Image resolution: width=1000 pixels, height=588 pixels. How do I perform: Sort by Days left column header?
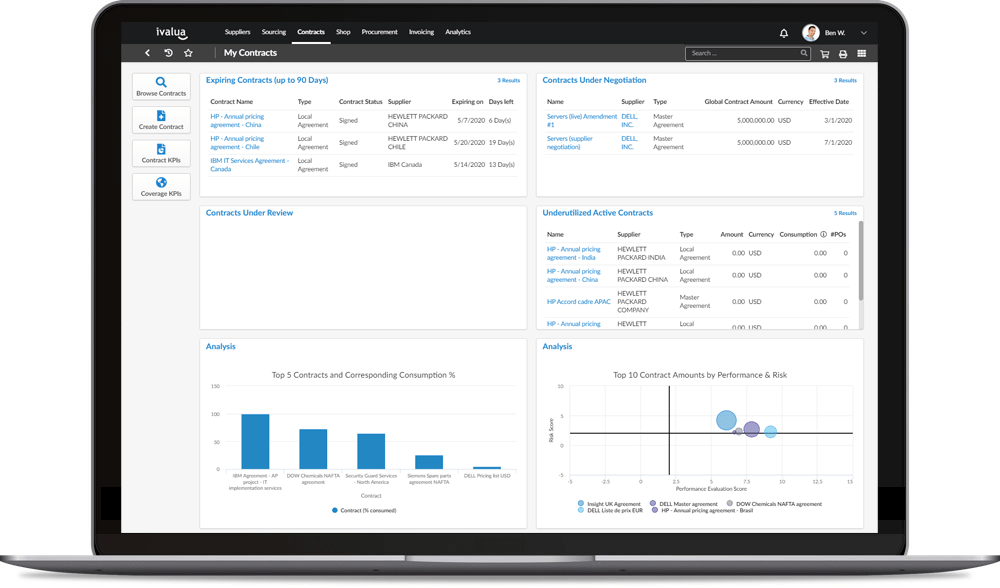pyautogui.click(x=501, y=102)
